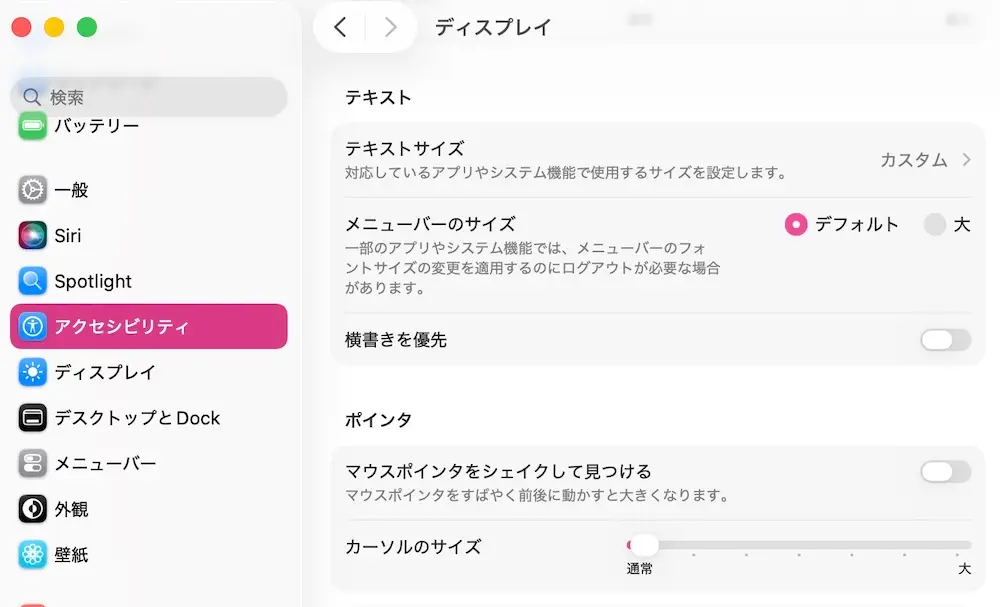Select the Appearance (外観) sidebar icon

[32, 509]
